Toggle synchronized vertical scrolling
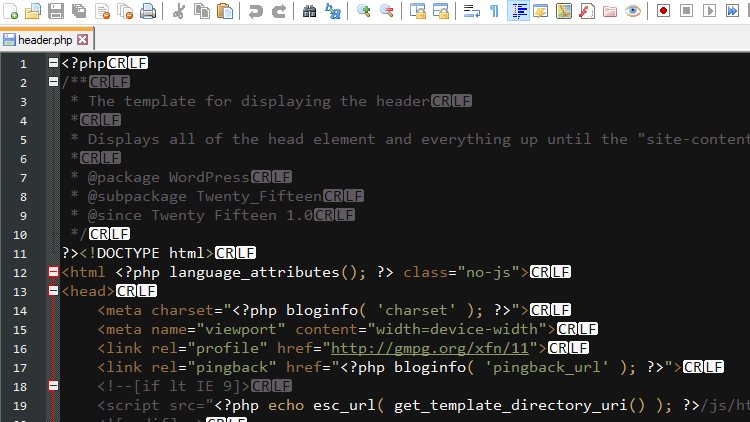Viewport: 750px width, 422px height. pos(418,11)
